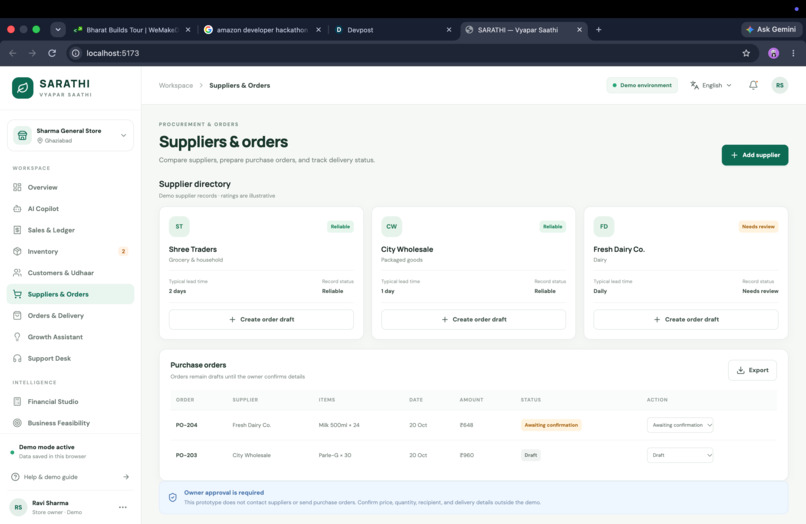Click the shield icon in approval notice
Image resolution: width=806 pixels, height=524 pixels.
[x=173, y=497]
